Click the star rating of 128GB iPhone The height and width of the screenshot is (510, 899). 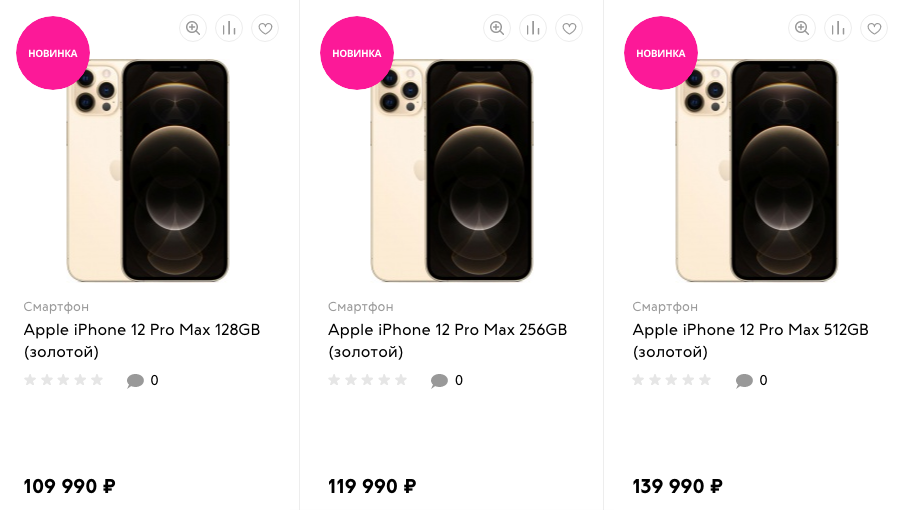[64, 380]
